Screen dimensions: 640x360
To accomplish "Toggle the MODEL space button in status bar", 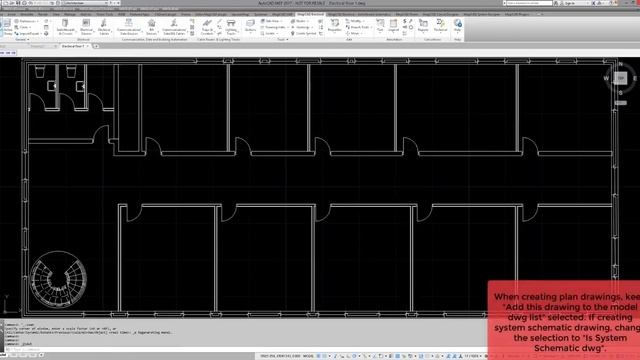I will coord(308,356).
